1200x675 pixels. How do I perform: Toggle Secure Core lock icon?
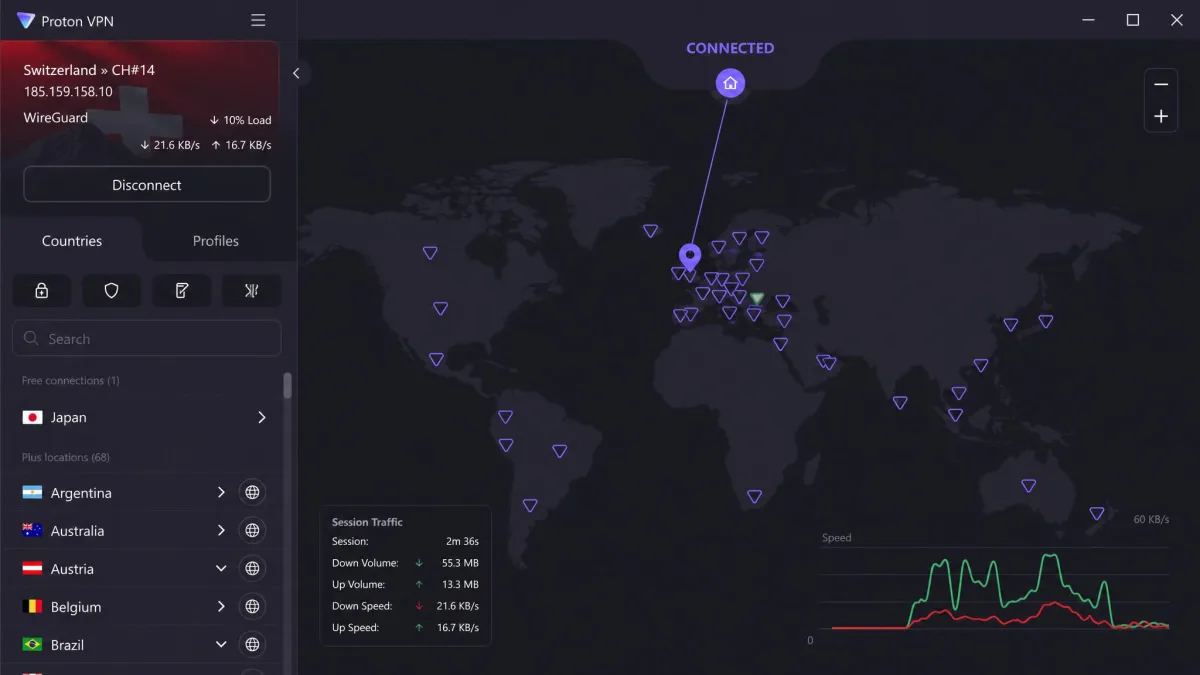coord(42,291)
